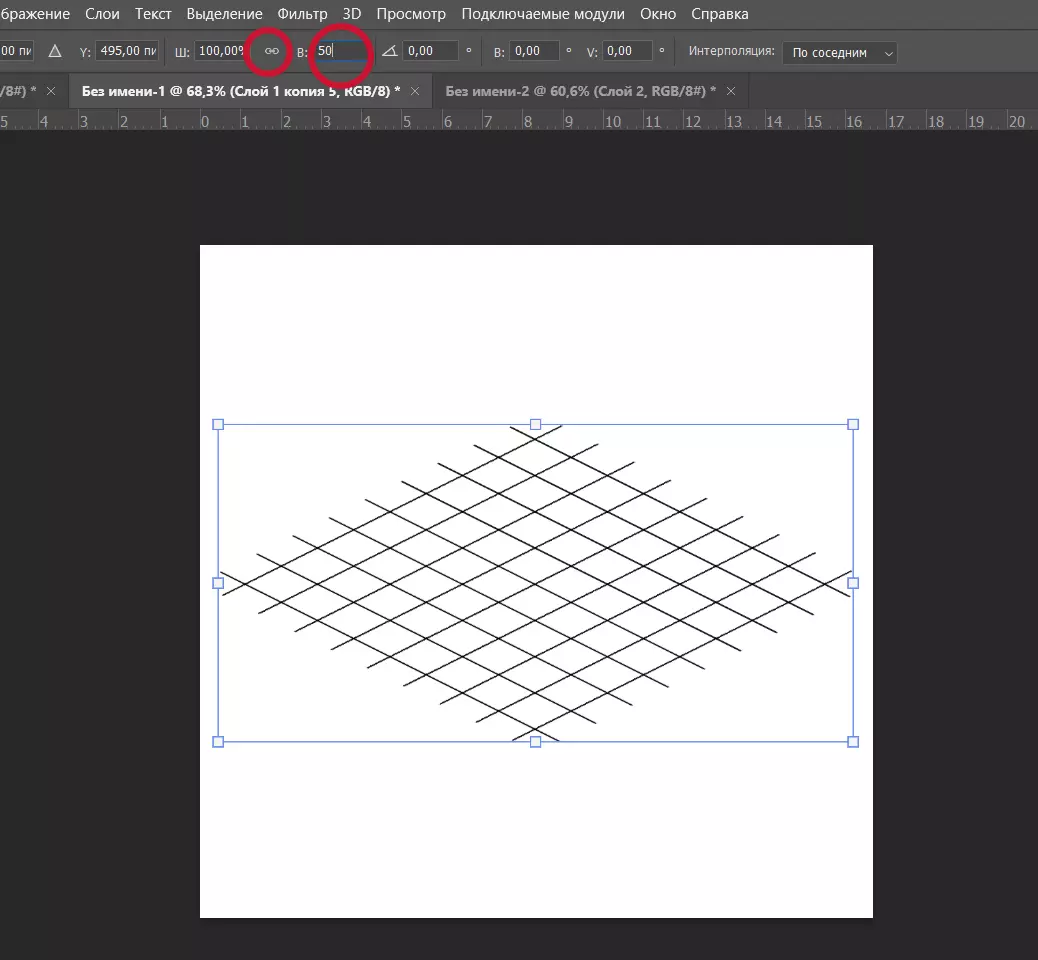Click the vertical skew V field

click(627, 51)
